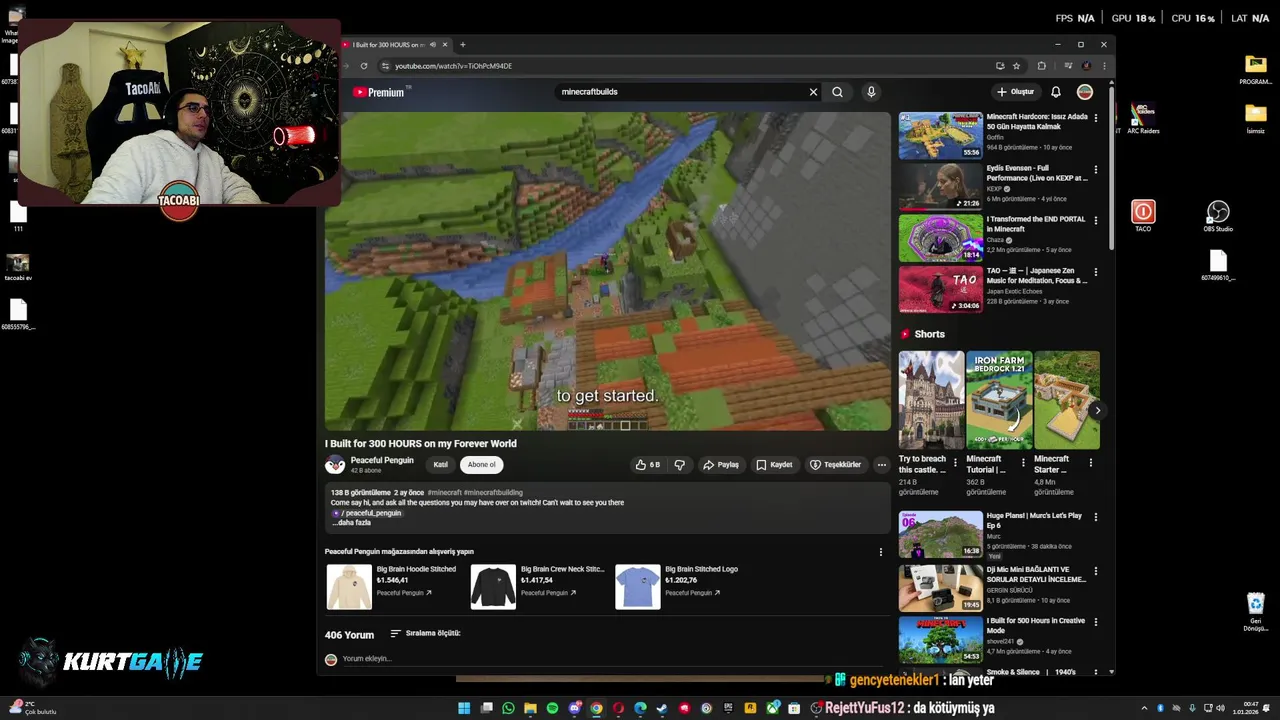Open the peaceful_penguin twitch link
Image resolution: width=1280 pixels, height=720 pixels.
coord(367,513)
